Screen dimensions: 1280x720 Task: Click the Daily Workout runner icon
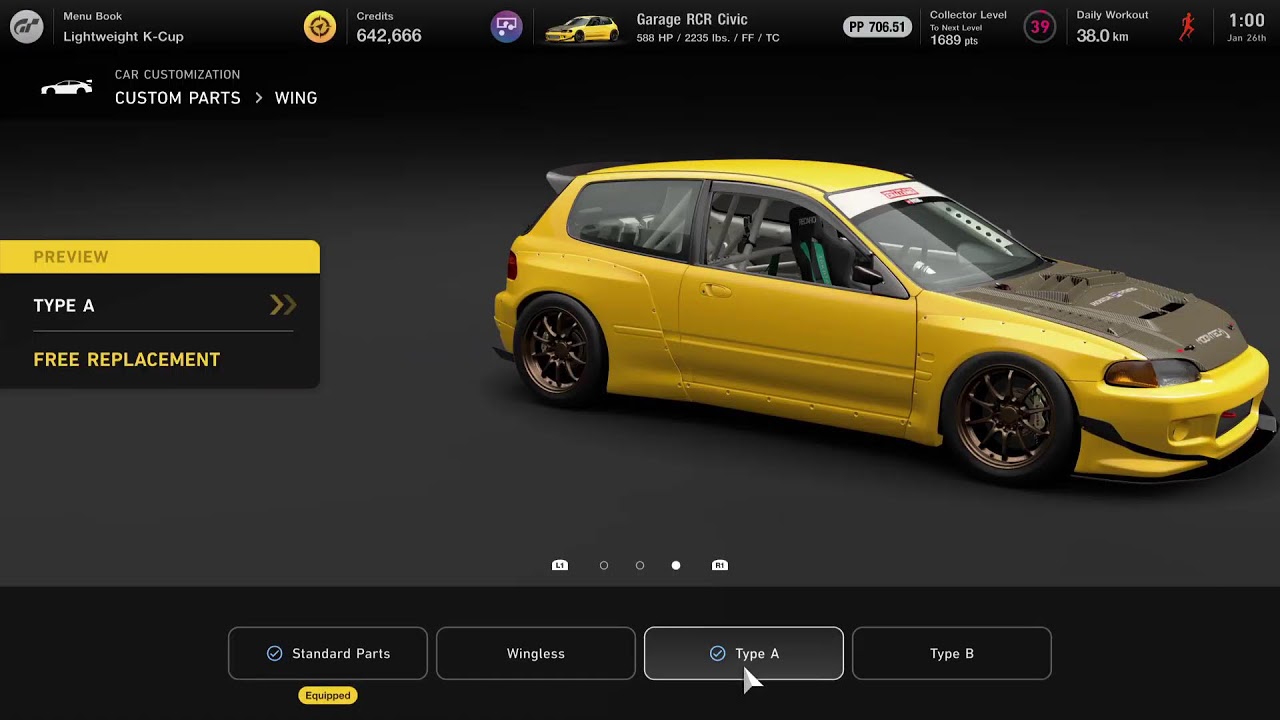pos(1187,27)
